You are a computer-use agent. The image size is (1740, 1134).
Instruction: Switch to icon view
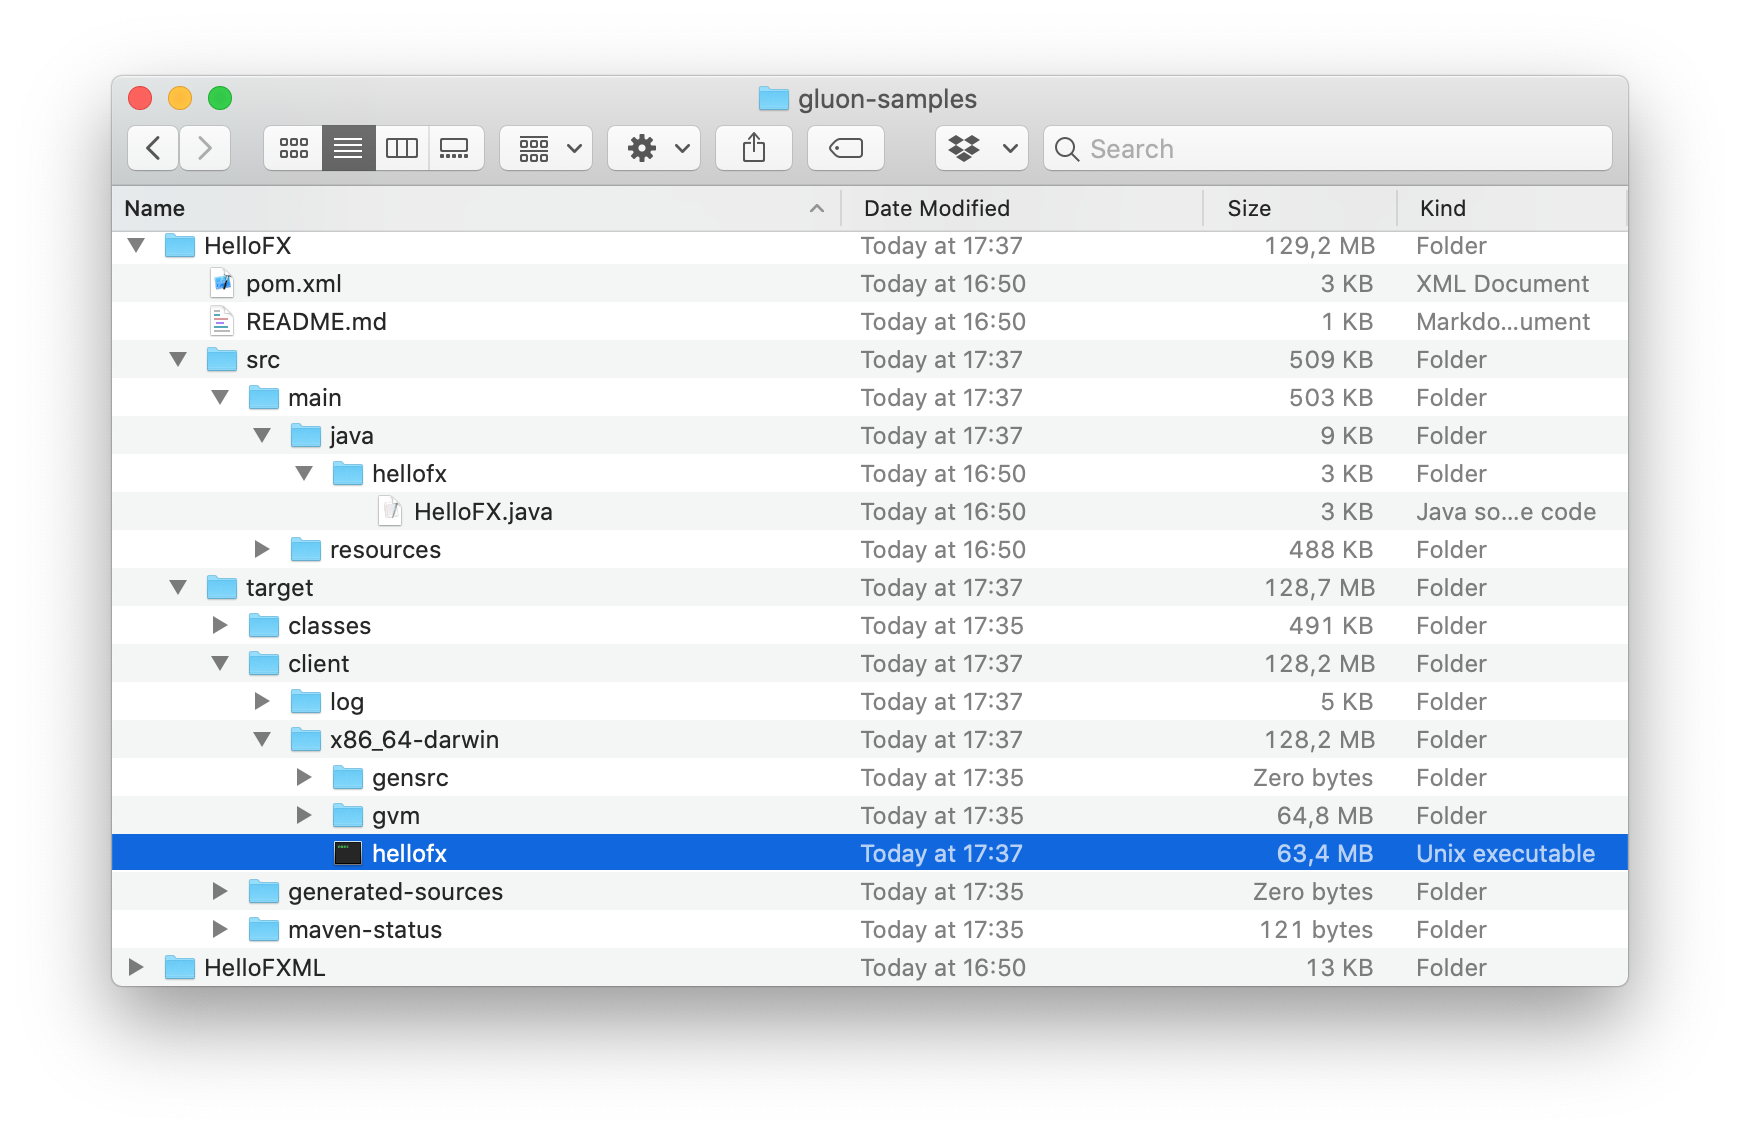coord(293,149)
